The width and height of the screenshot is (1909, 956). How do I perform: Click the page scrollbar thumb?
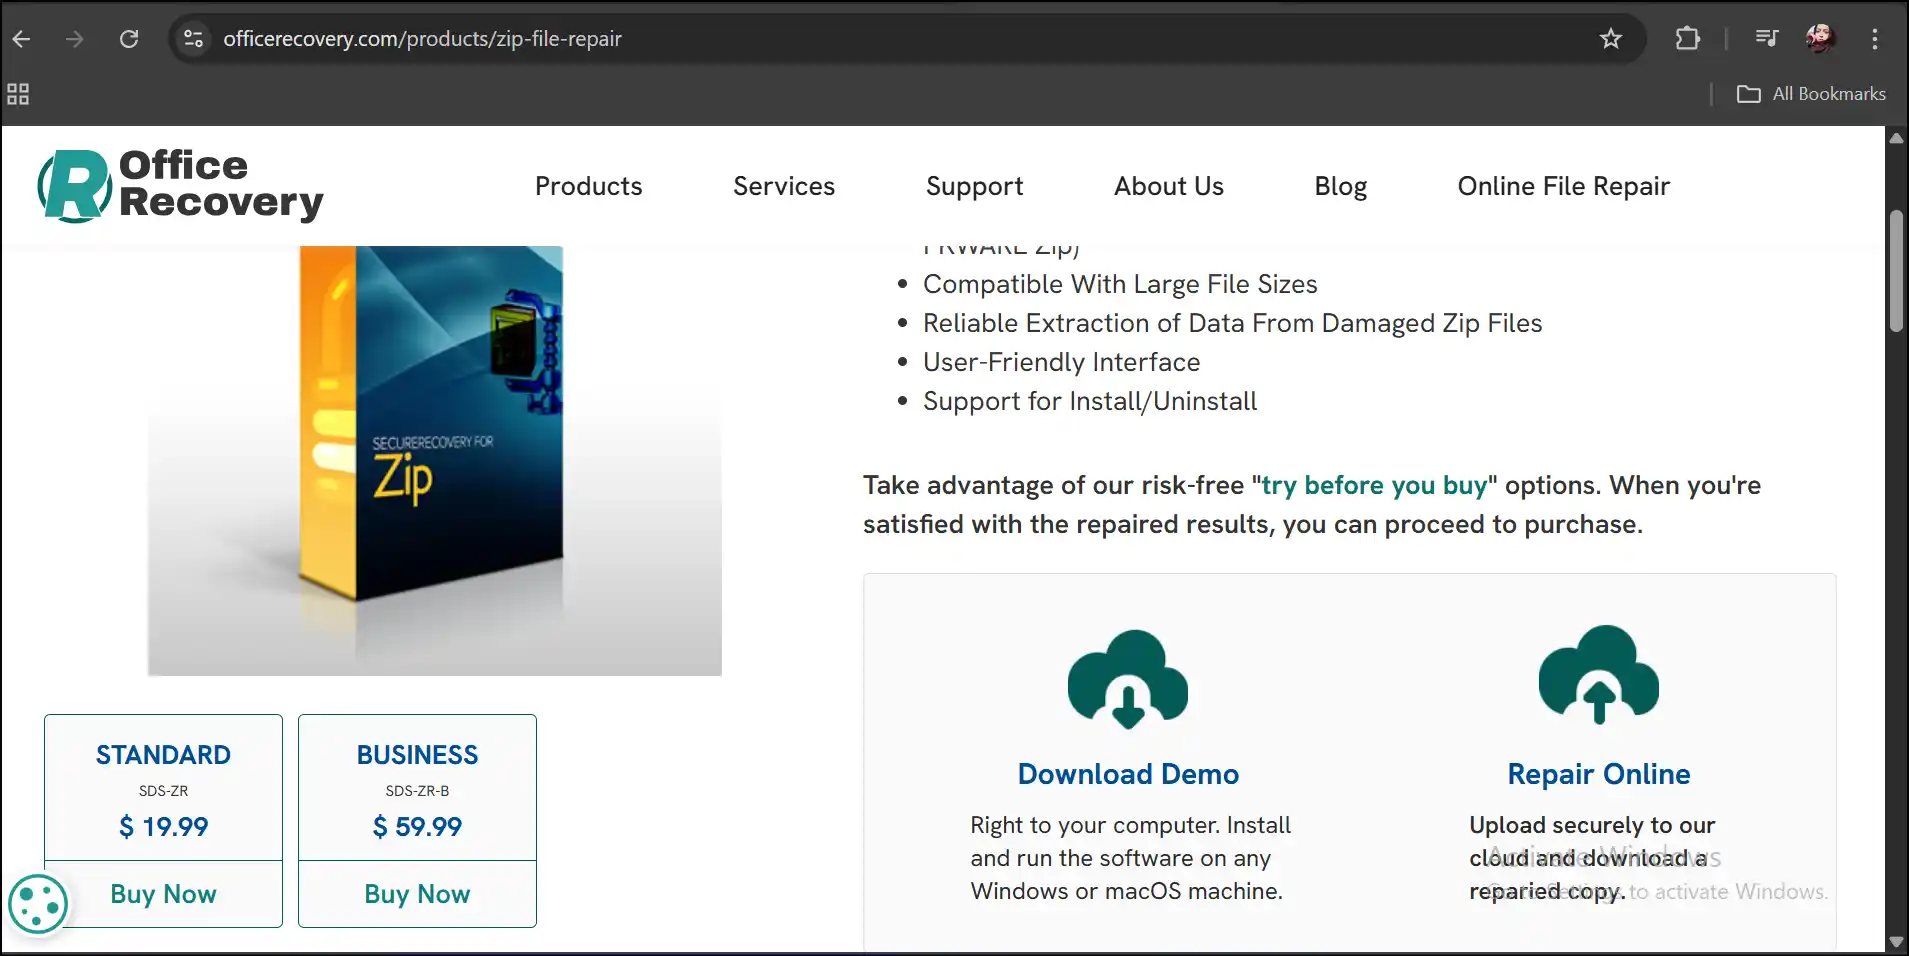pos(1896,271)
